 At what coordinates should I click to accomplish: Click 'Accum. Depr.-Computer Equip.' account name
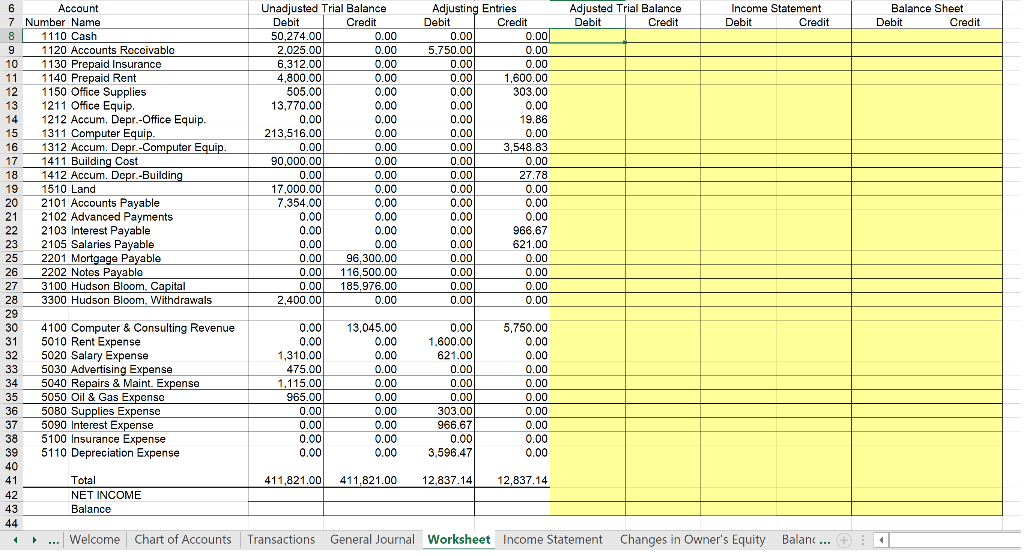[149, 147]
